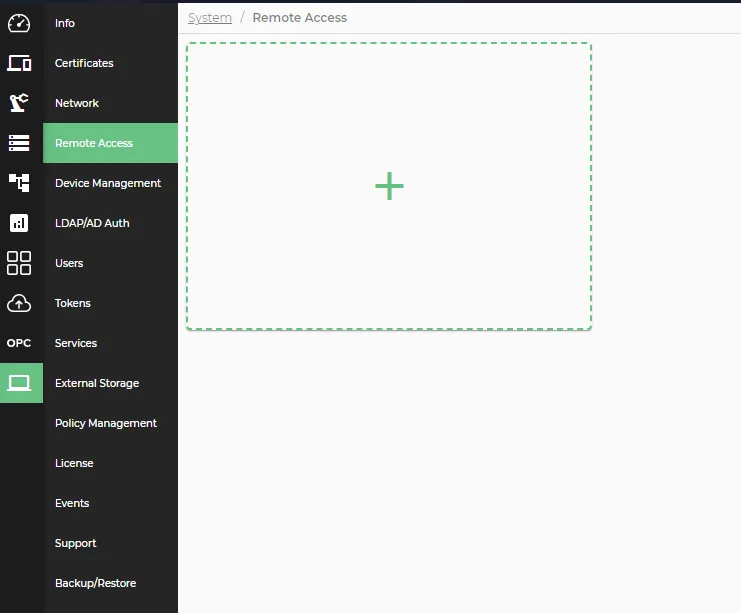This screenshot has width=741, height=613.
Task: Click Remote Access breadcrumb text
Action: coord(300,17)
